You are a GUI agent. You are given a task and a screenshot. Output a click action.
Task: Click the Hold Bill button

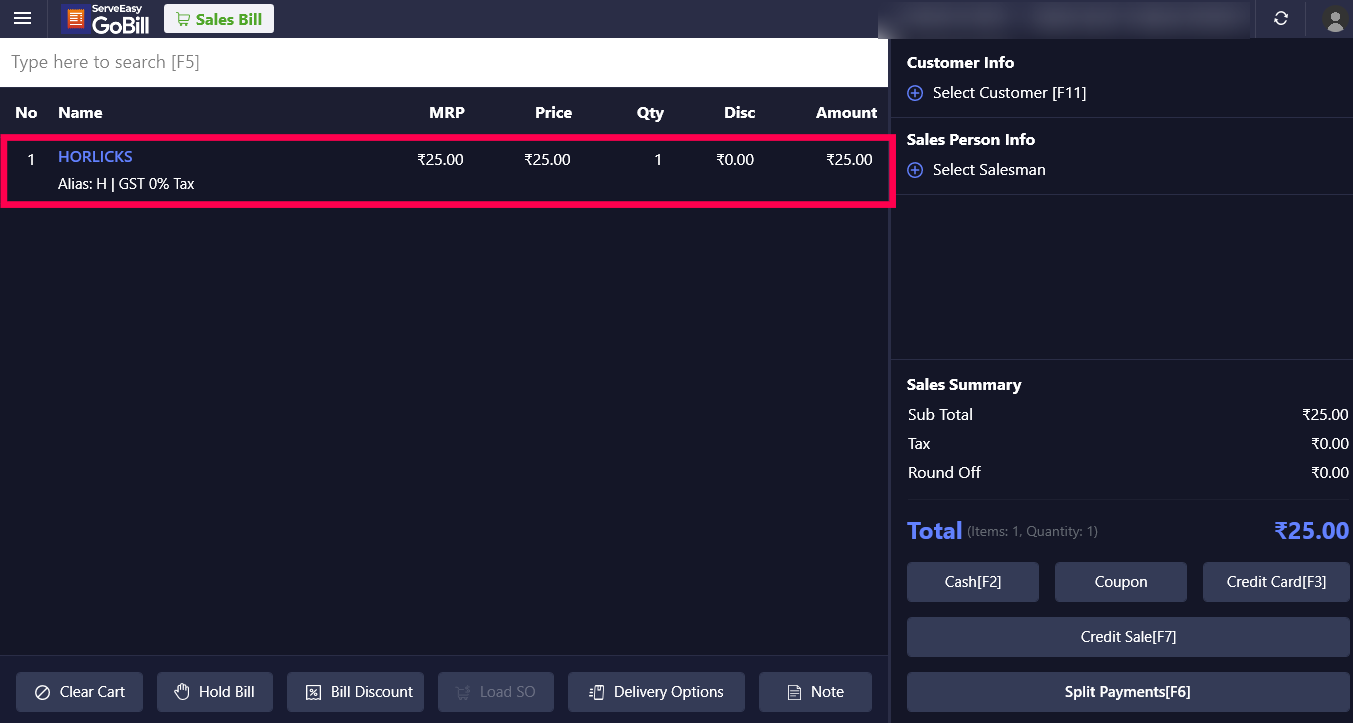pos(215,692)
